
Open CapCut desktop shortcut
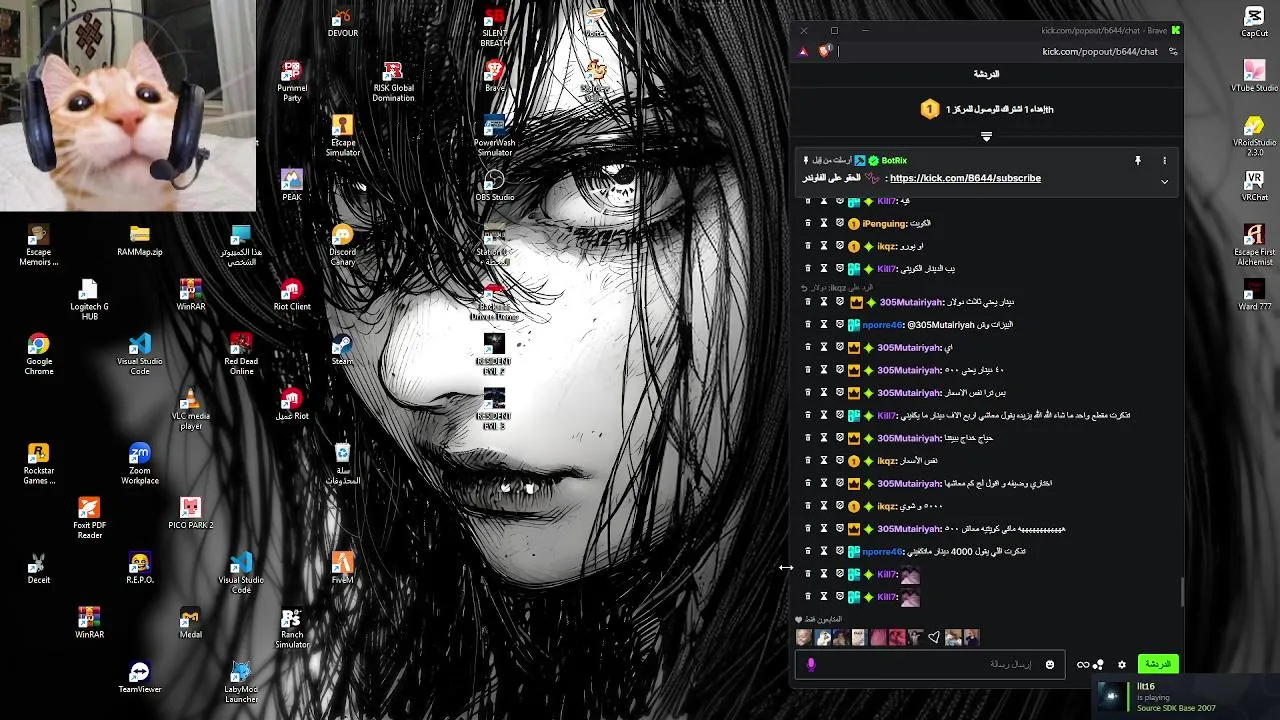coord(1254,22)
